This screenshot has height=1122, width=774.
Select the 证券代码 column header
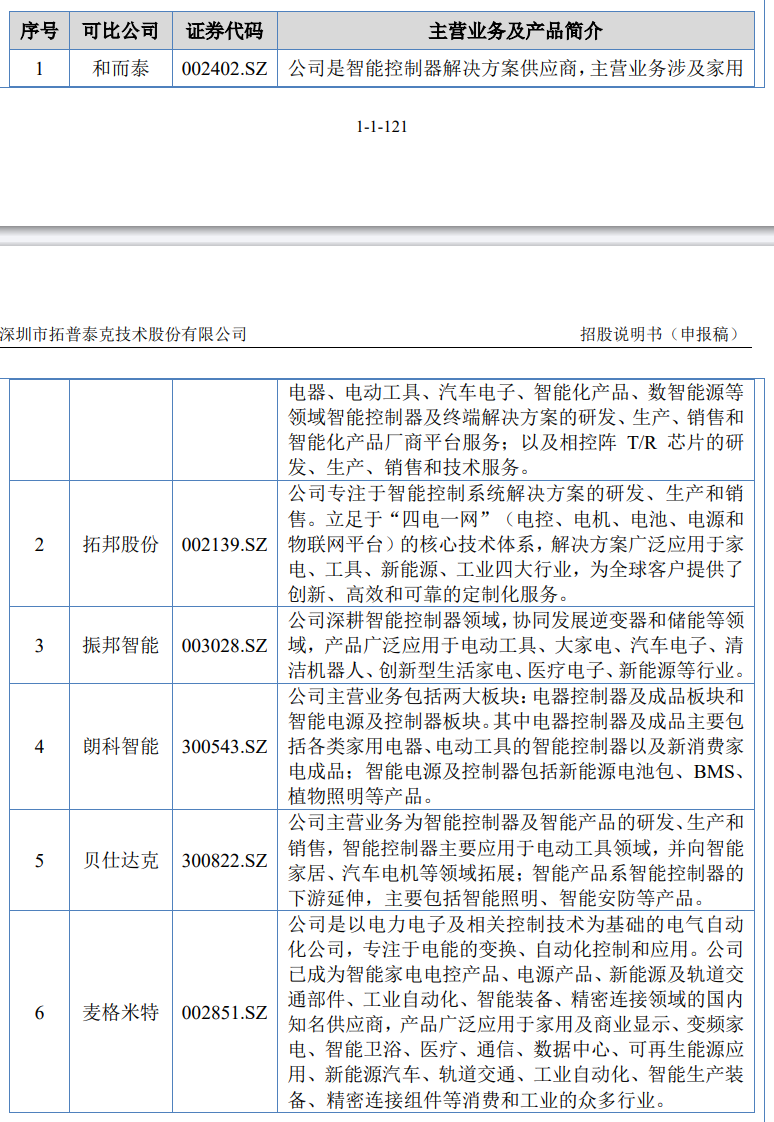click(224, 31)
